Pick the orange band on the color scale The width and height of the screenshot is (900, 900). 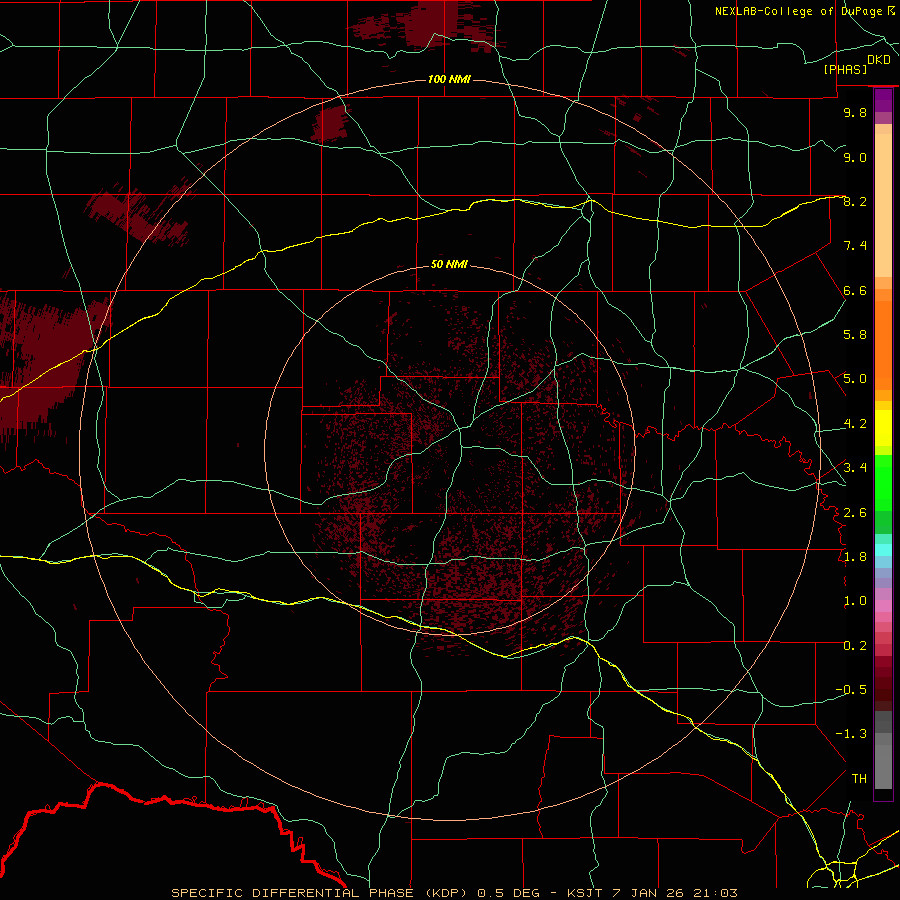(883, 345)
